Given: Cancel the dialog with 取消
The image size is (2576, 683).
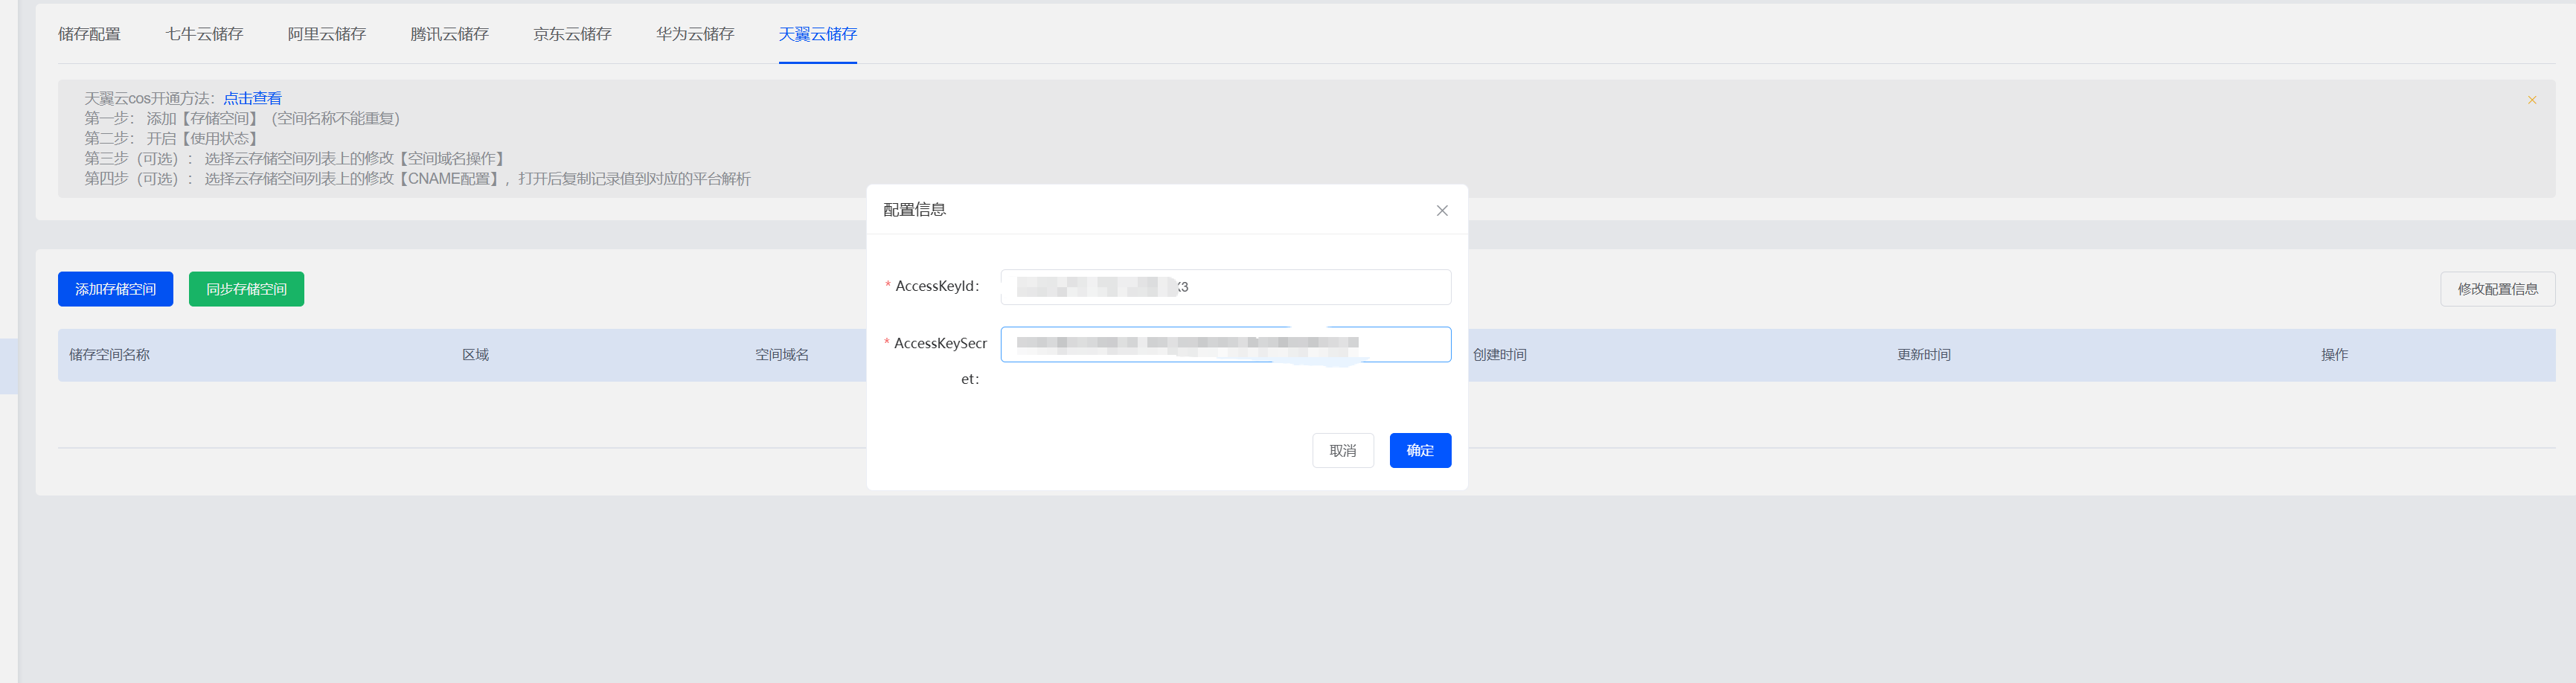Looking at the screenshot, I should point(1342,450).
